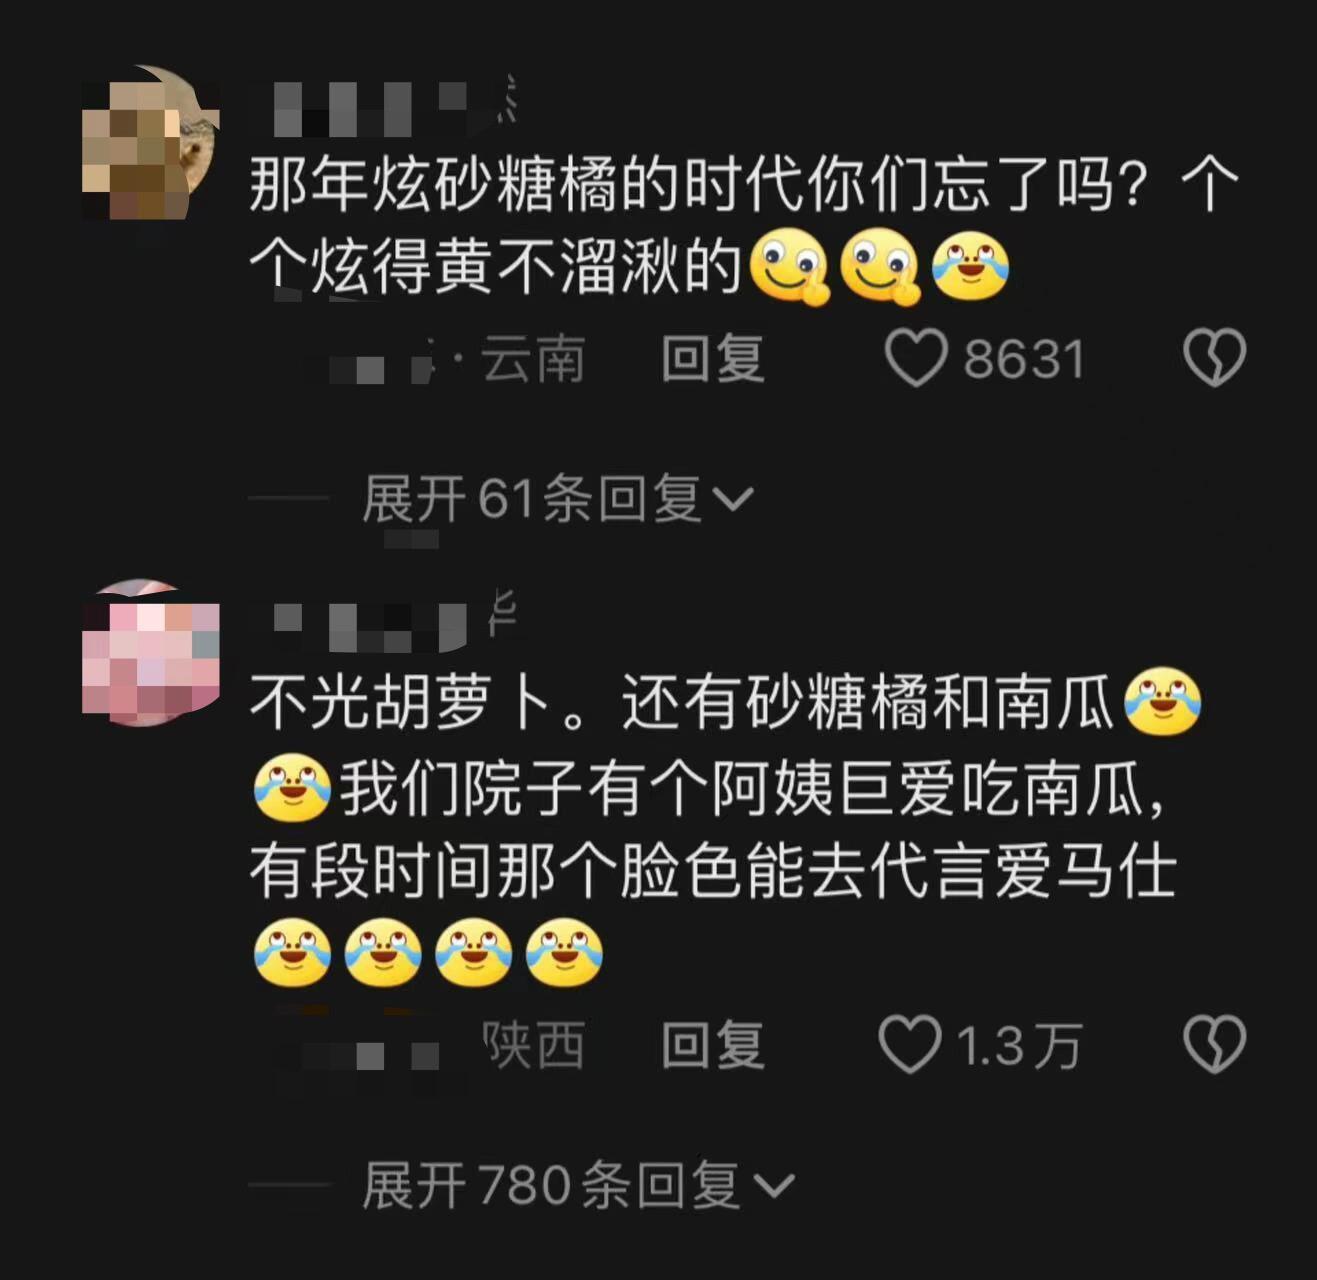Reply to the 云南 comment via 回复
Screen dimensions: 1317x1280
[x=713, y=359]
